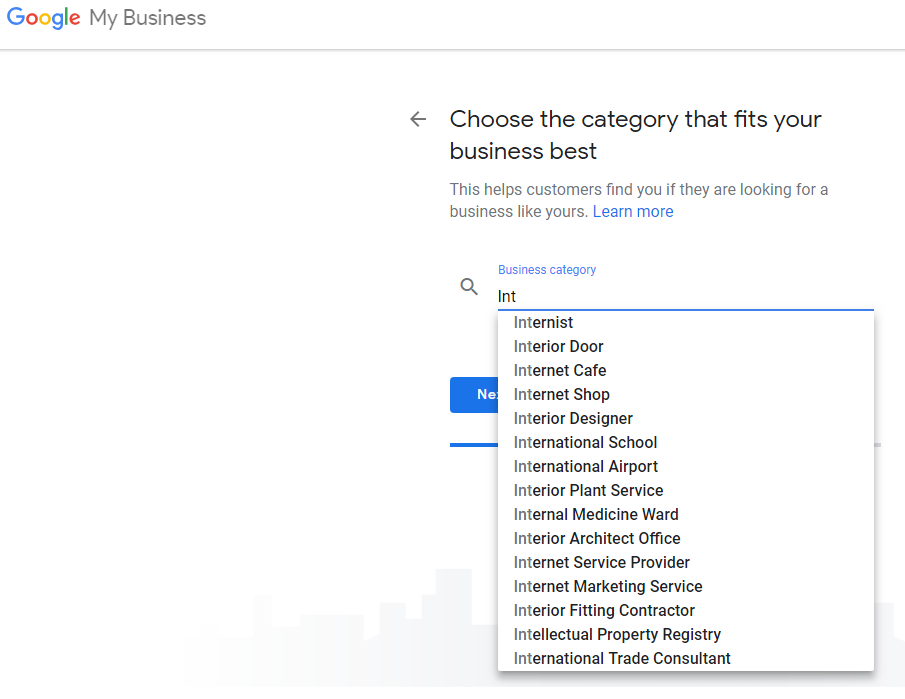Choose Interior Plant Service
This screenshot has height=699, width=905.
tap(589, 491)
